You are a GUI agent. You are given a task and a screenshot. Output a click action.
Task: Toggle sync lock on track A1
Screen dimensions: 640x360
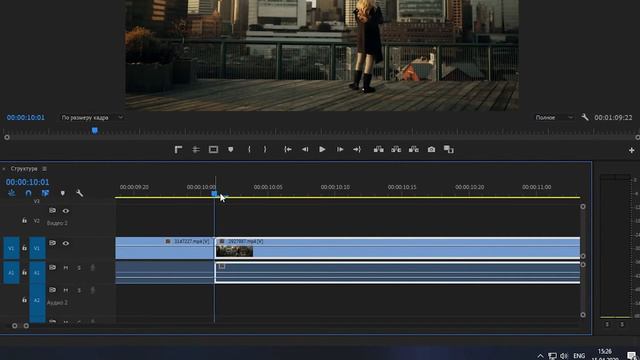pos(53,267)
